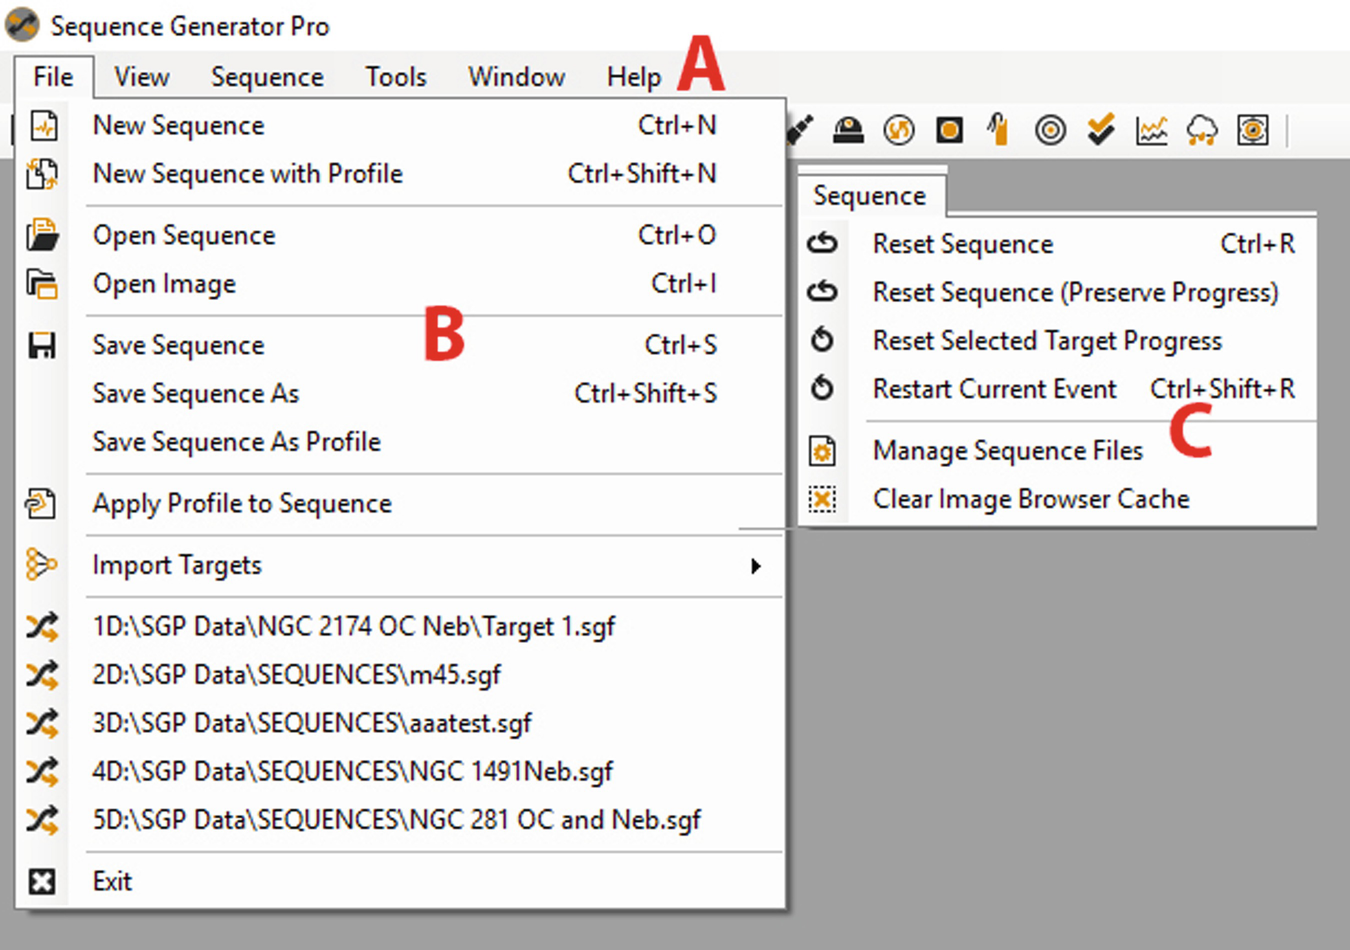Click the Manage Sequence Files gear icon
This screenshot has width=1350, height=950.
(x=822, y=451)
